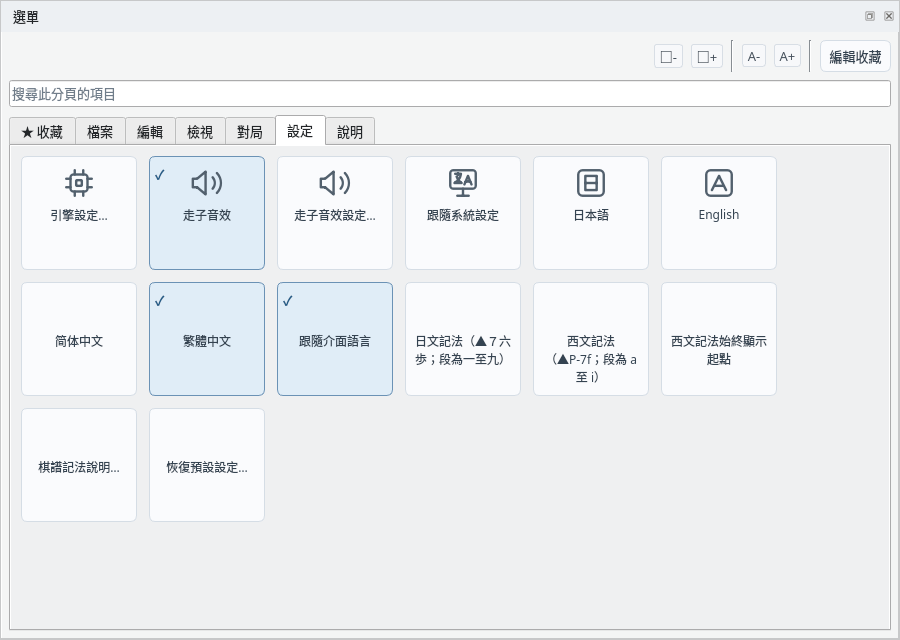Open 走子音效設定 sound settings tile
900x640 pixels.
pyautogui.click(x=335, y=213)
